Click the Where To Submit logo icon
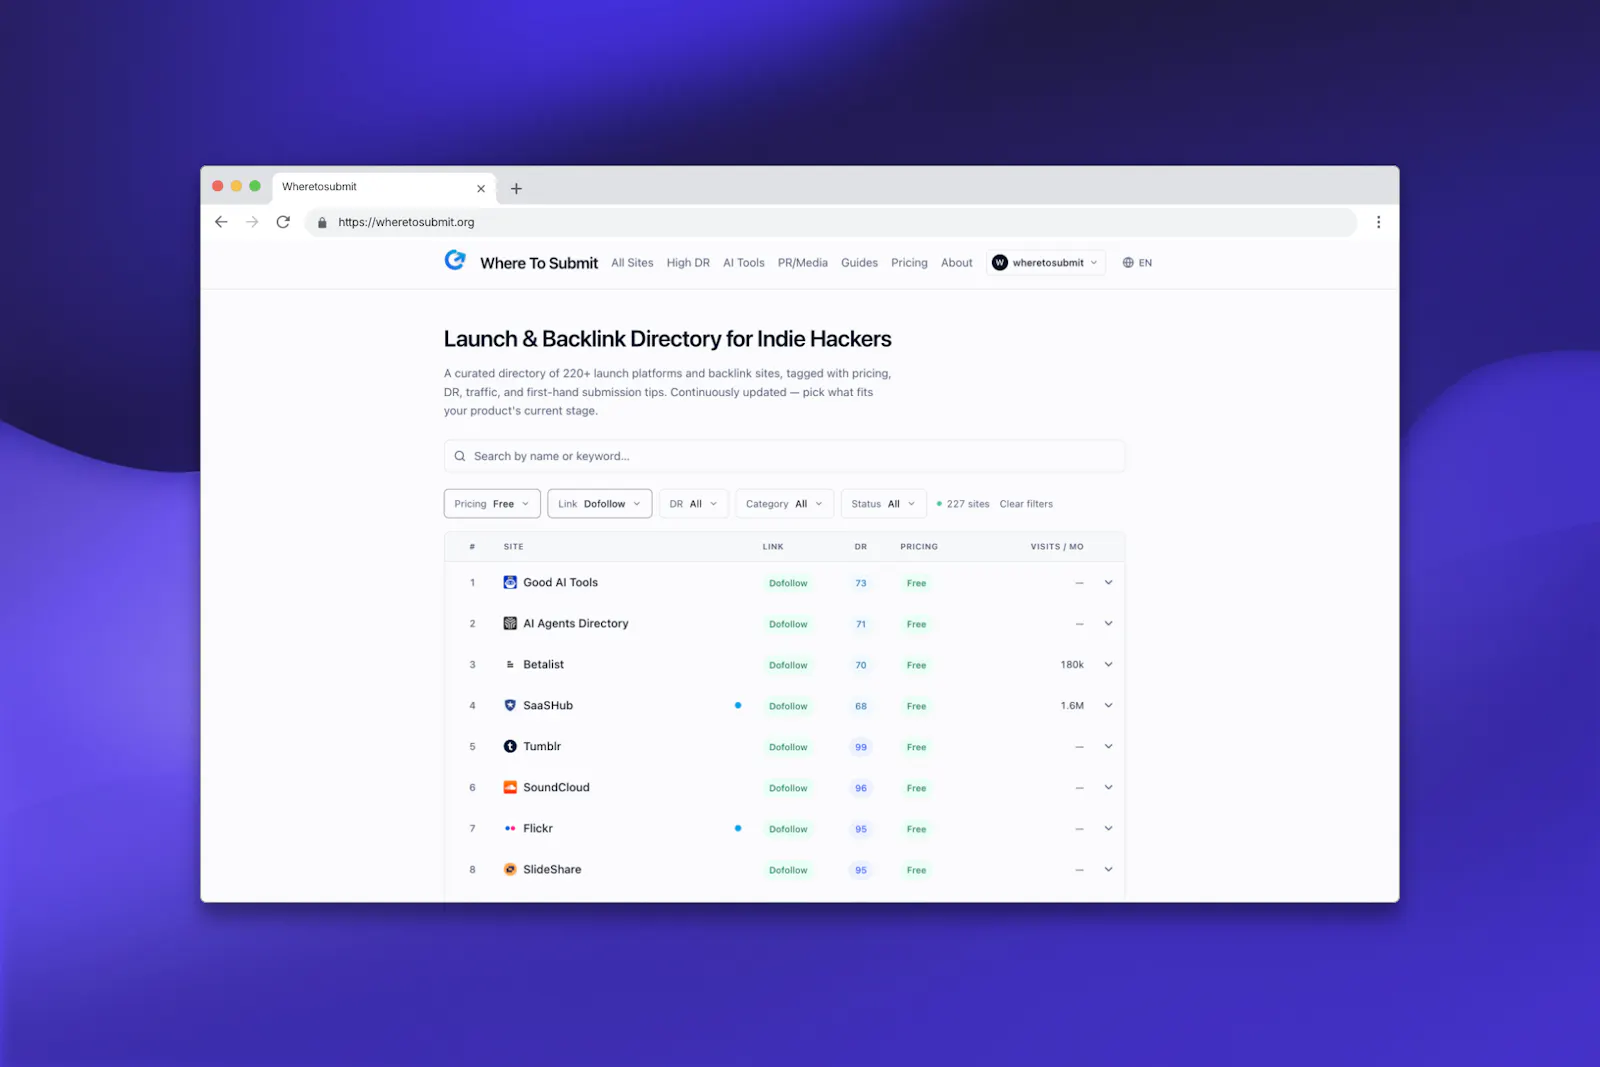Image resolution: width=1600 pixels, height=1067 pixels. pyautogui.click(x=455, y=261)
